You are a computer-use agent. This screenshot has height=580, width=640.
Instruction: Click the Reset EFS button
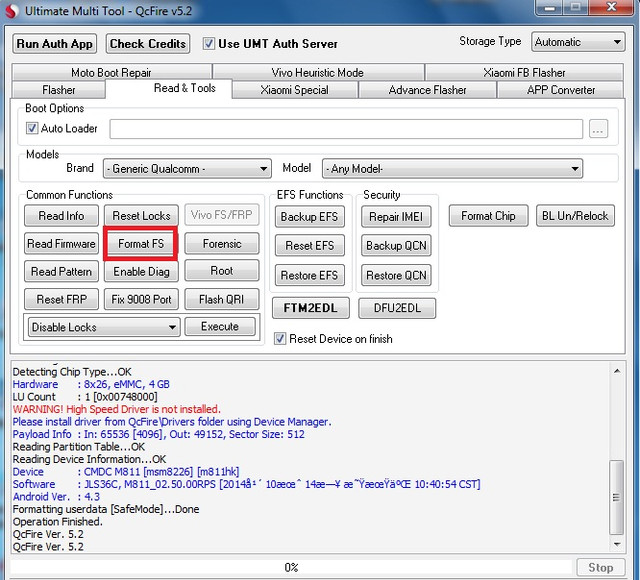(x=309, y=246)
